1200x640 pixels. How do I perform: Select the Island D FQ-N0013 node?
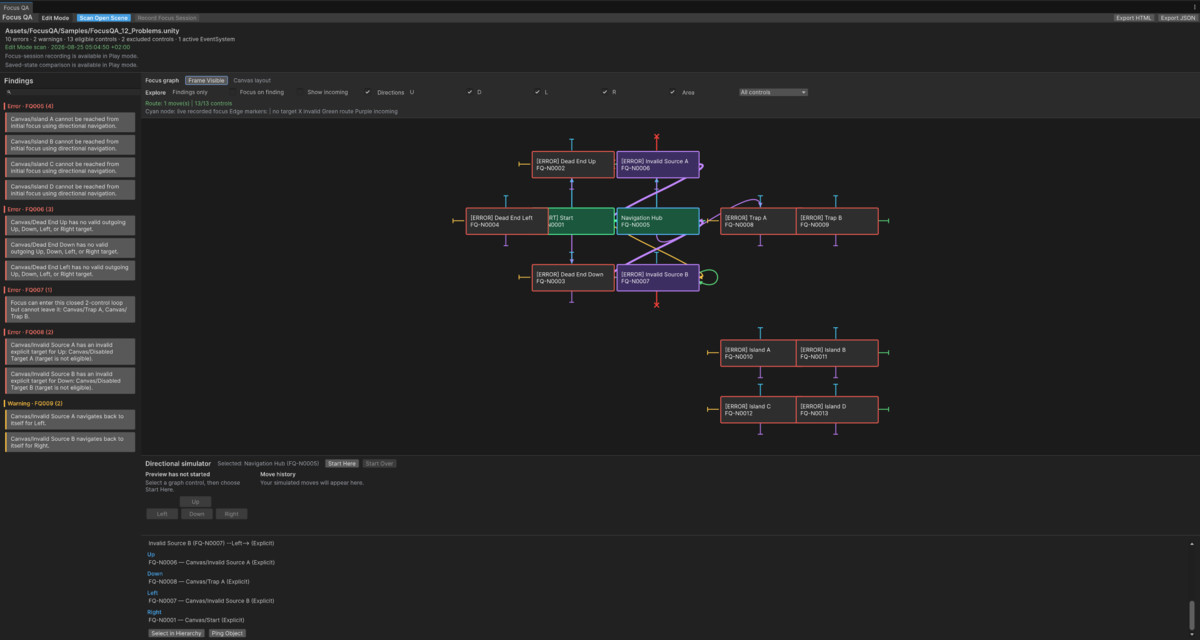(x=837, y=410)
